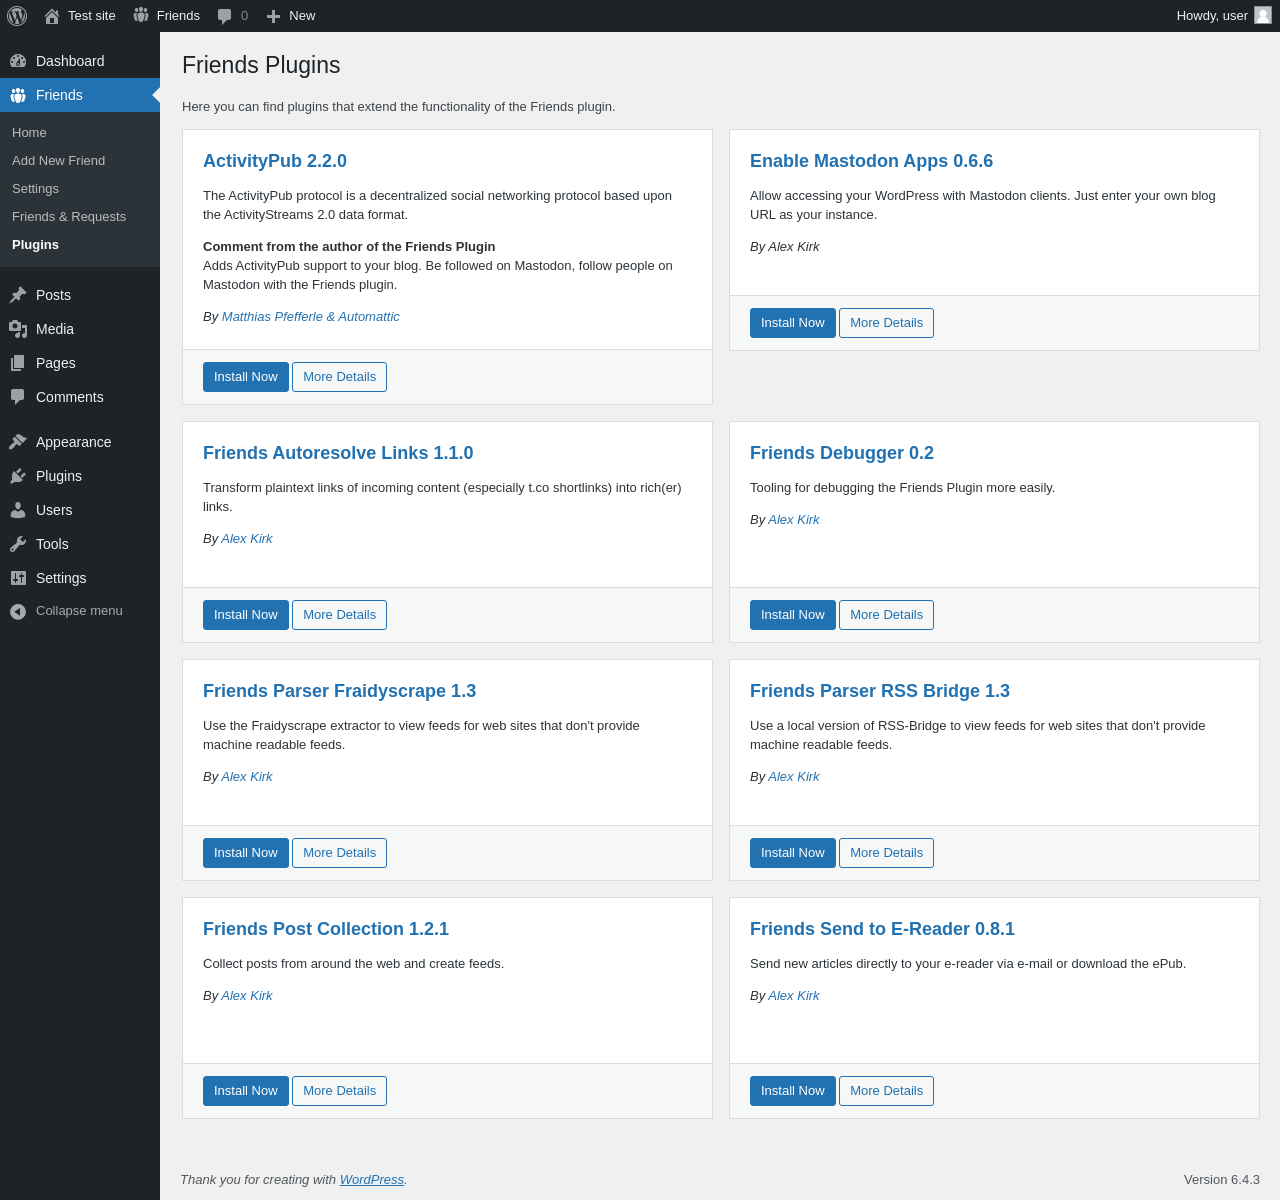Click the plus icon next to New
The image size is (1280, 1200).
[273, 16]
